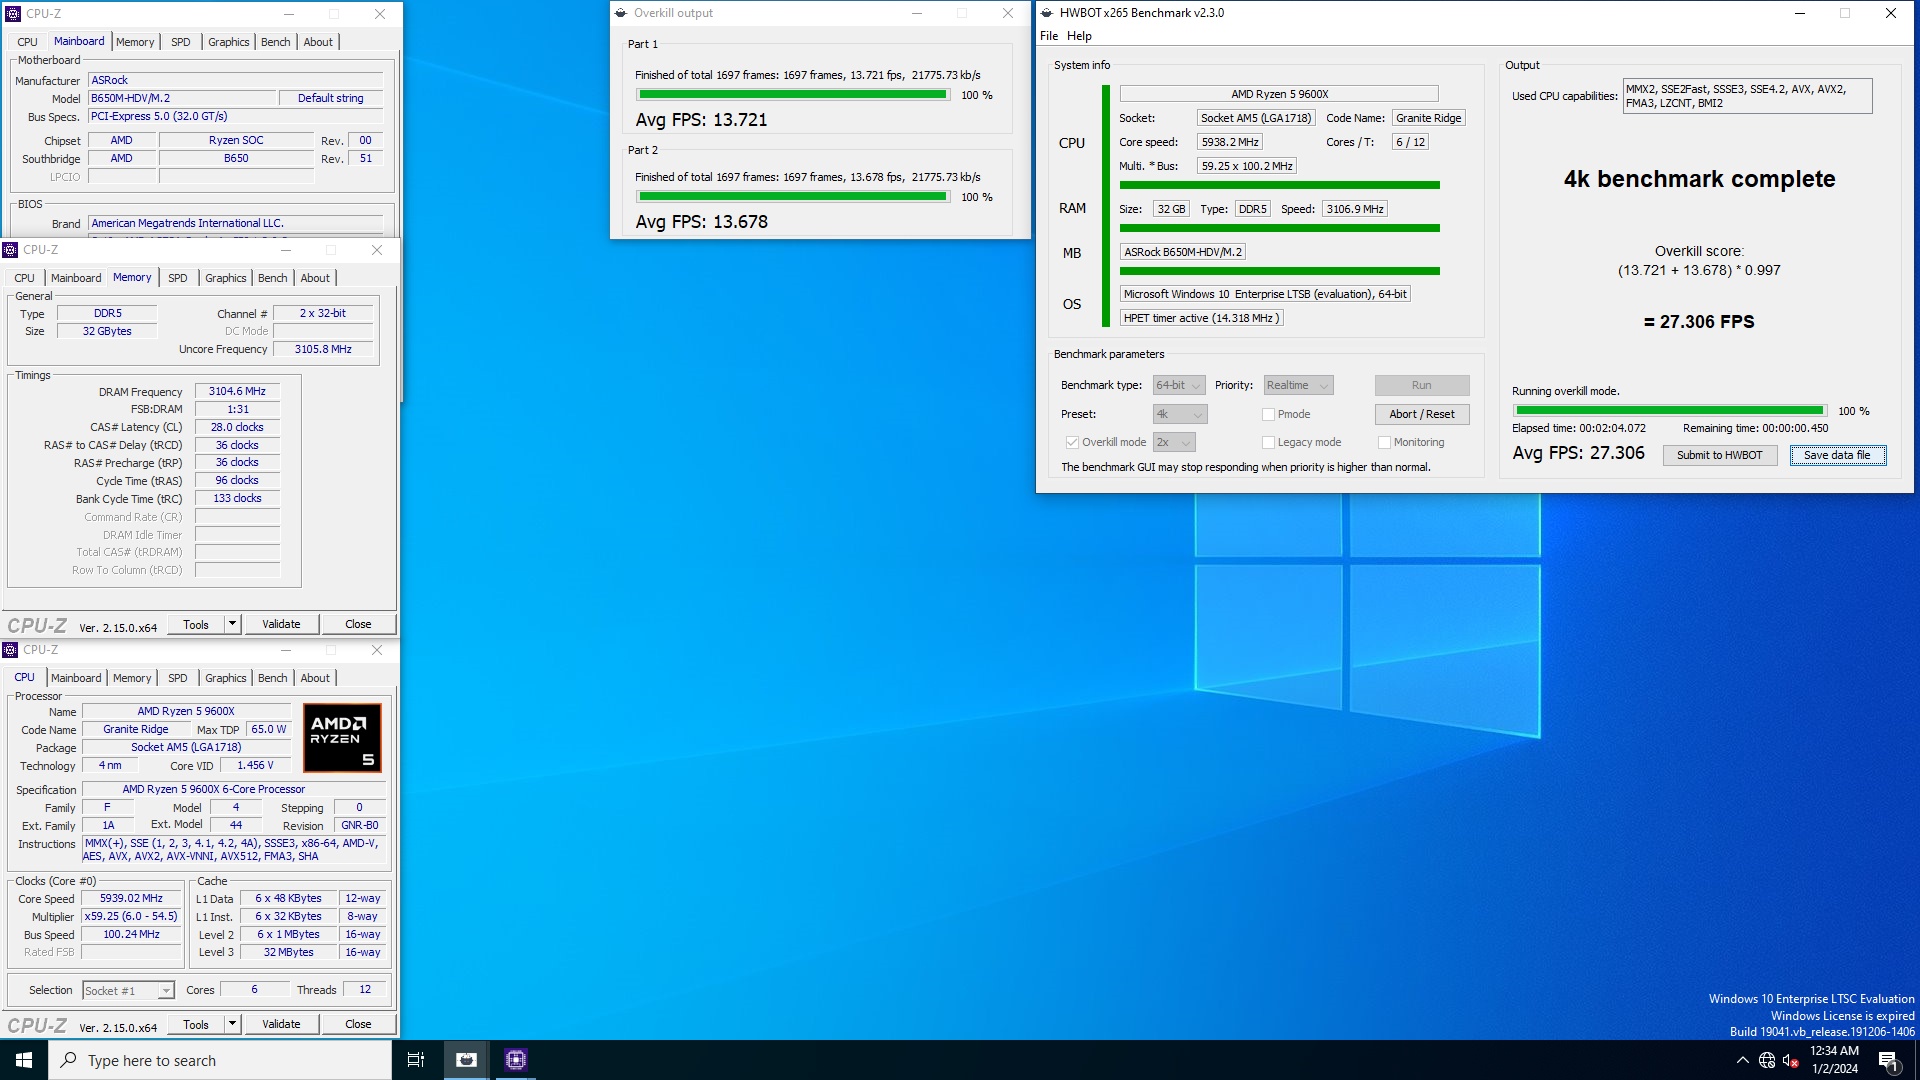Open the Overkill 2x multiplier dropdown
Screen dimensions: 1920x1080
point(1174,442)
